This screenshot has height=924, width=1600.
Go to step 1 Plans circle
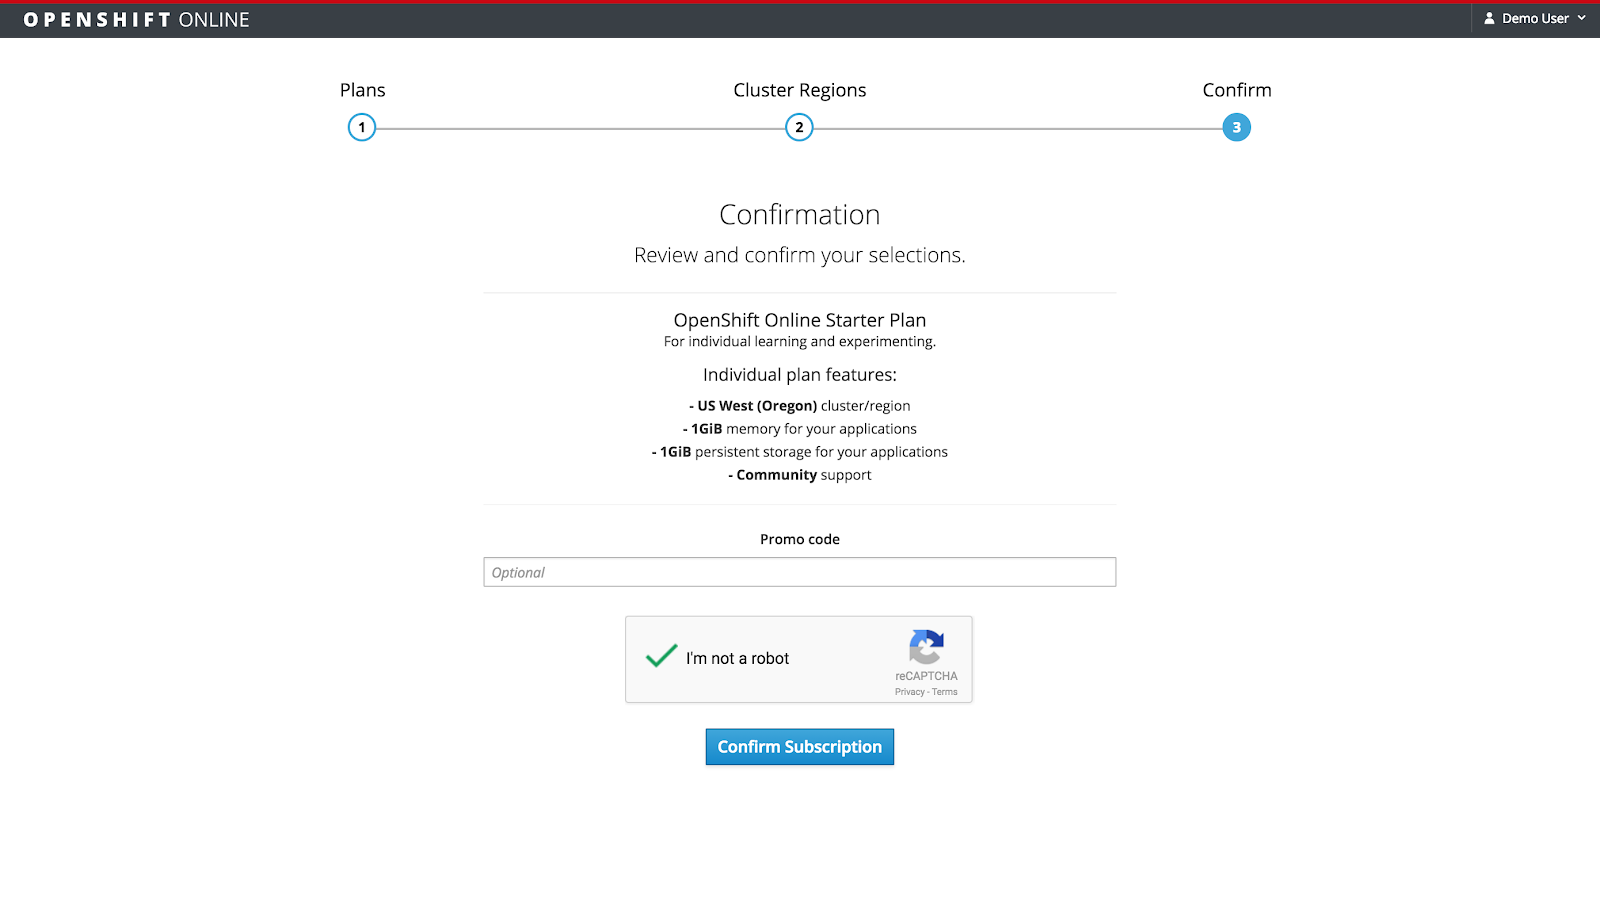[x=362, y=127]
